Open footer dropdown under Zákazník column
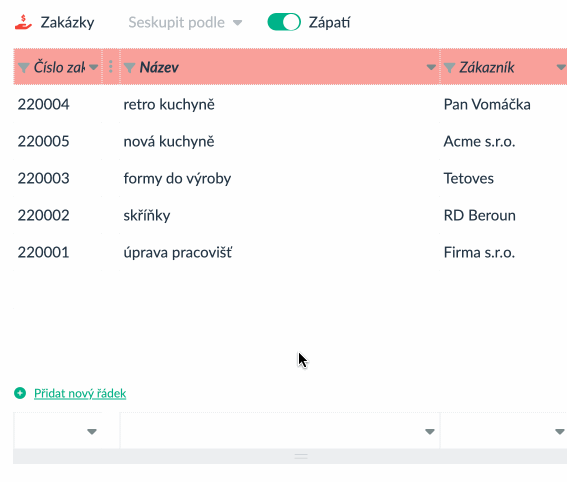The image size is (567, 482). click(x=560, y=431)
